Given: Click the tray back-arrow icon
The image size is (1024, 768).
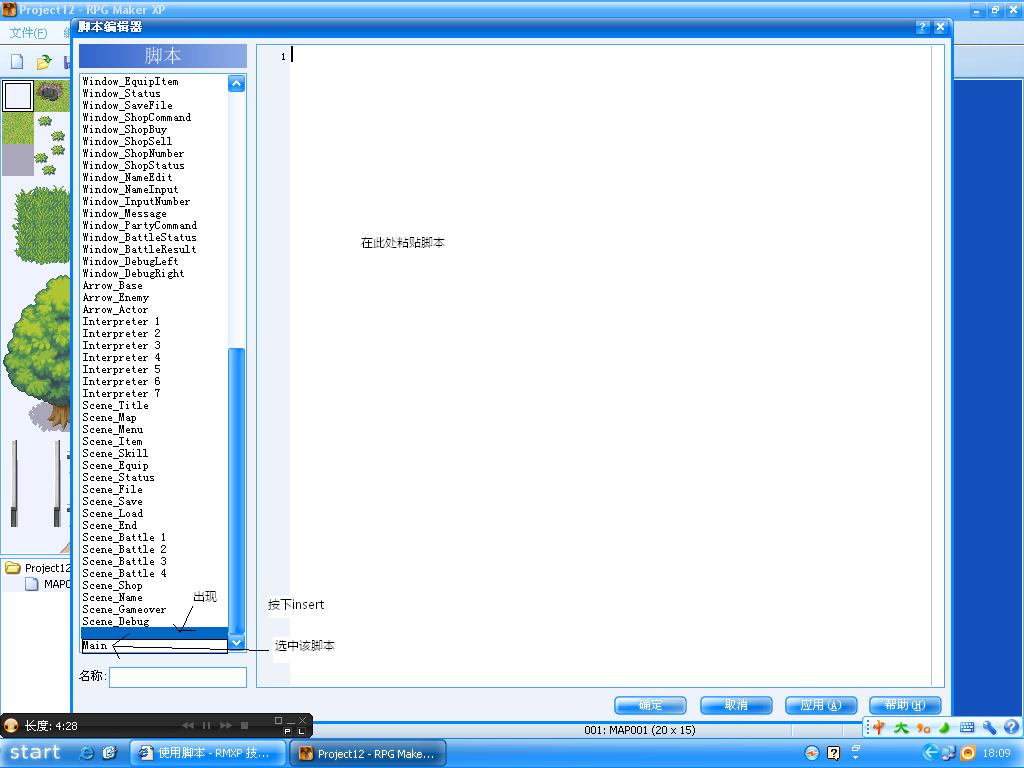Looking at the screenshot, I should tap(931, 752).
